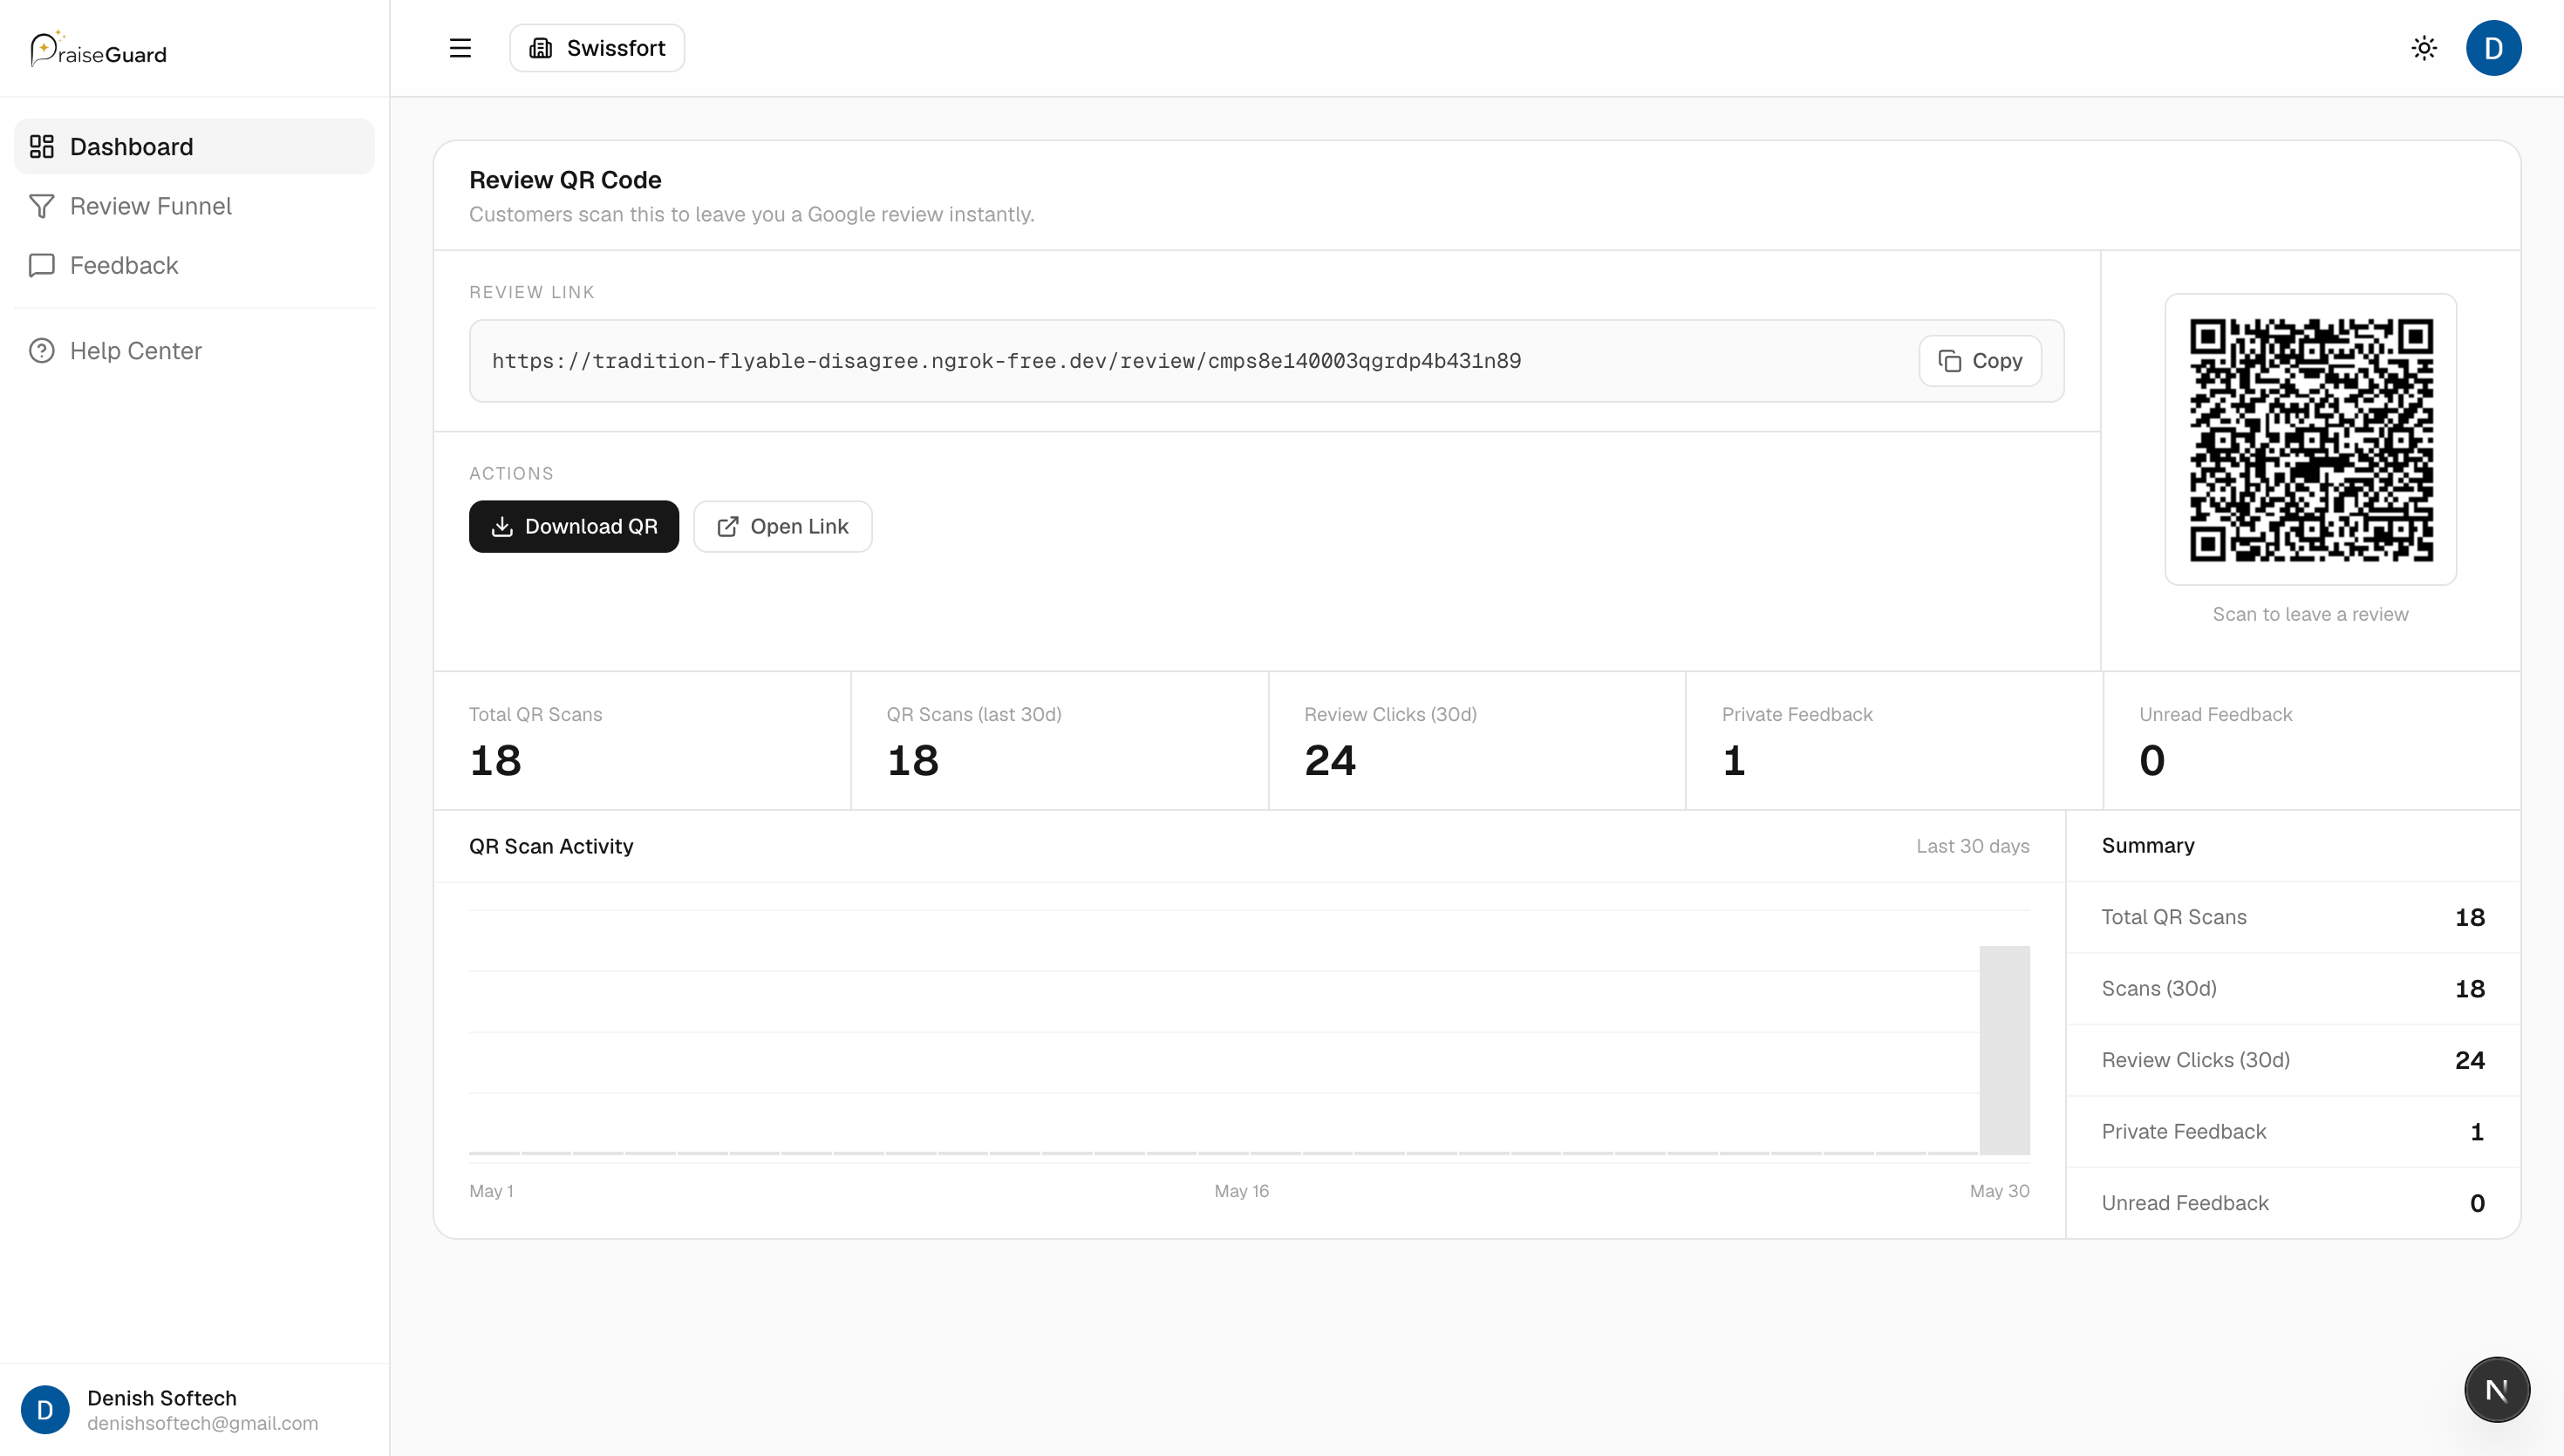Viewport: 2564px width, 1456px height.
Task: Click the Private Feedback stat card
Action: (1895, 741)
